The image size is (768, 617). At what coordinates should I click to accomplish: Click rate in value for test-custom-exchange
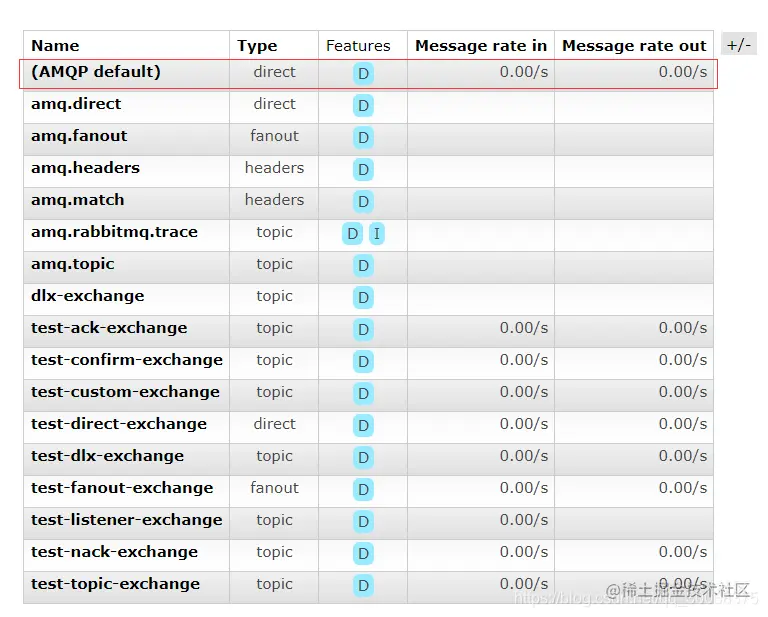click(x=524, y=392)
